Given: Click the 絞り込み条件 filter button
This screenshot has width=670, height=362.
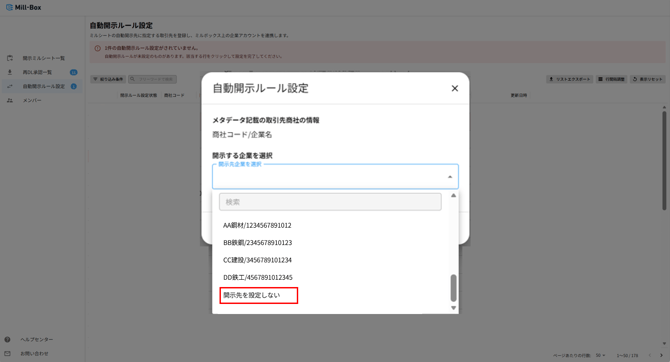Looking at the screenshot, I should [108, 79].
